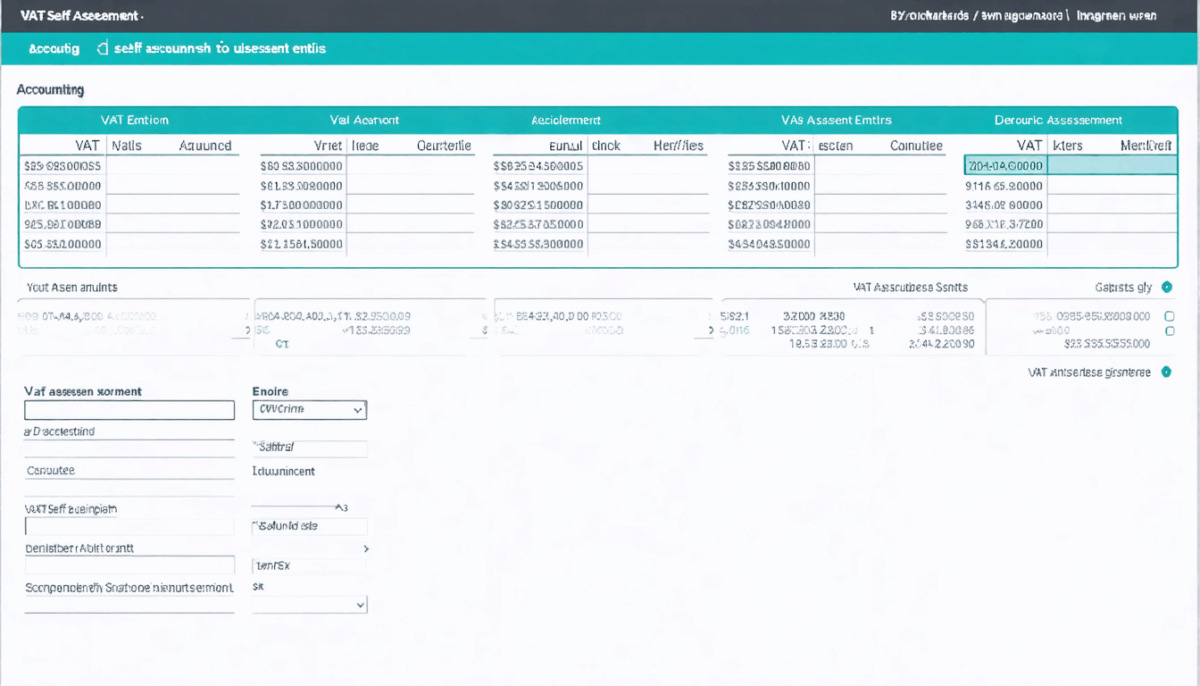Click the 'Ingnen wren' text in top bar

[x=1116, y=16]
